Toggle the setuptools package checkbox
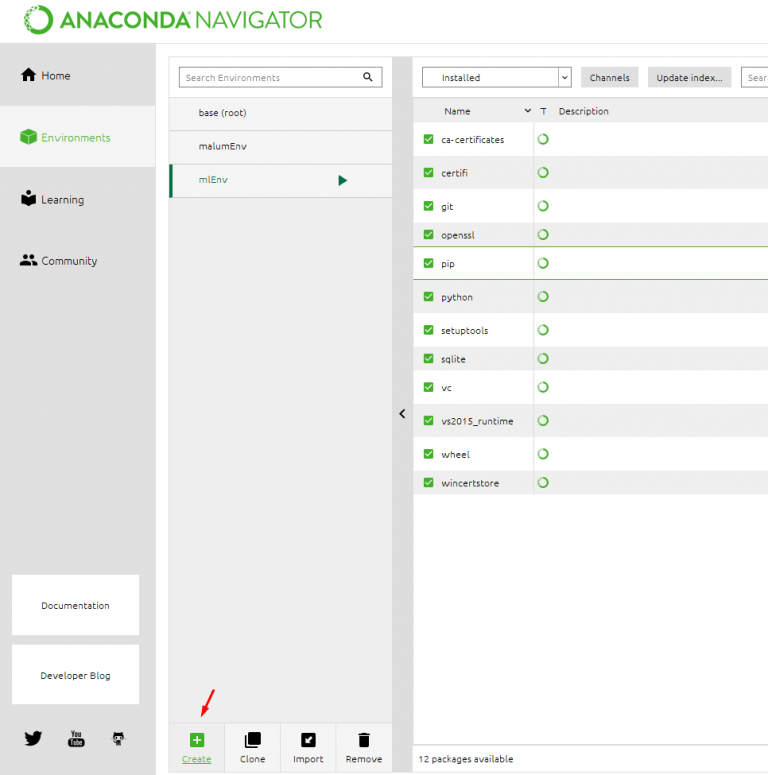 click(x=428, y=330)
